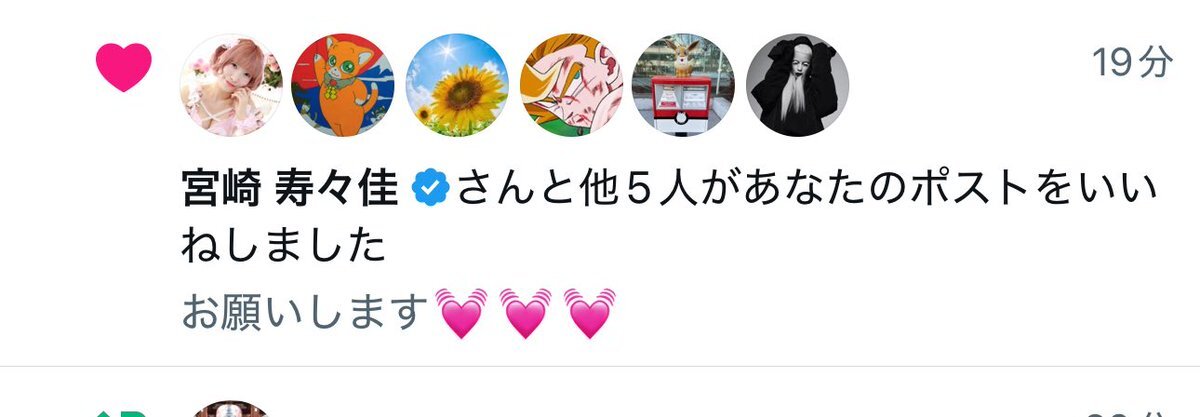
Task: Open the pink-haired girl's profile avatar
Action: click(230, 85)
